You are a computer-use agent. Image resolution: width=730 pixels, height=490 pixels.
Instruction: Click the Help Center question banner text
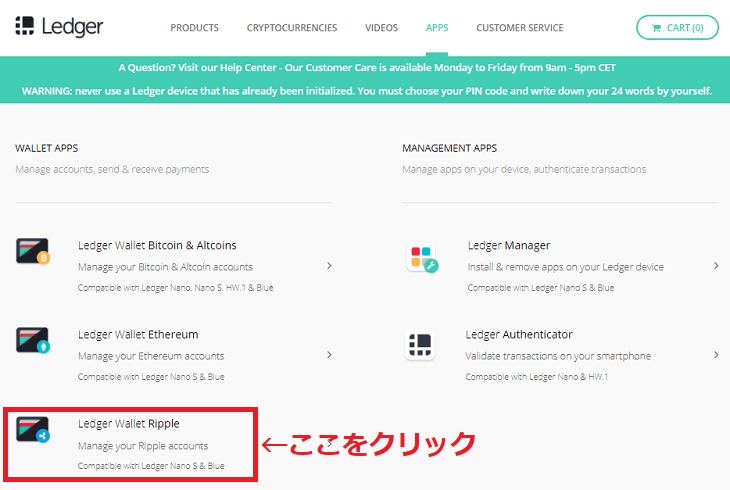(367, 68)
